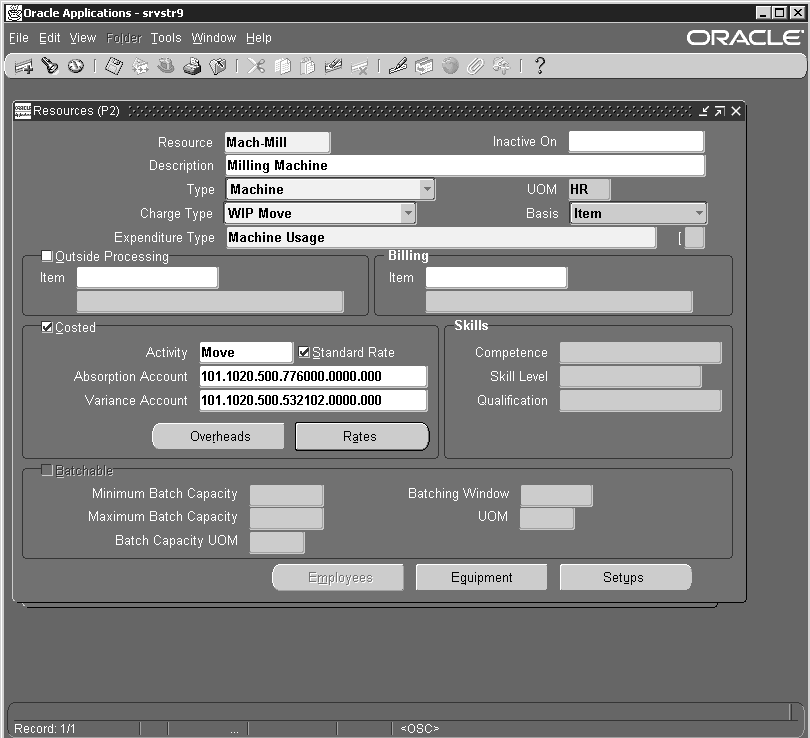This screenshot has height=738, width=810.
Task: Toggle the Outside Processing checkbox
Action: [46, 256]
